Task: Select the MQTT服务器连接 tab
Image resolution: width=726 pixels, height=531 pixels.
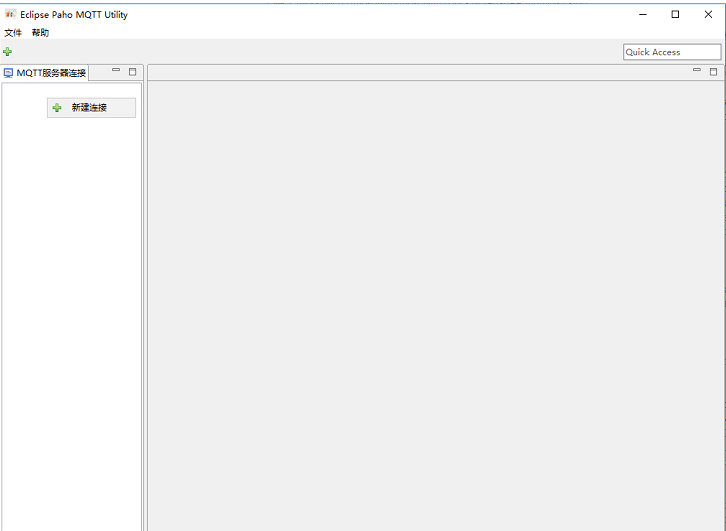Action: point(45,73)
